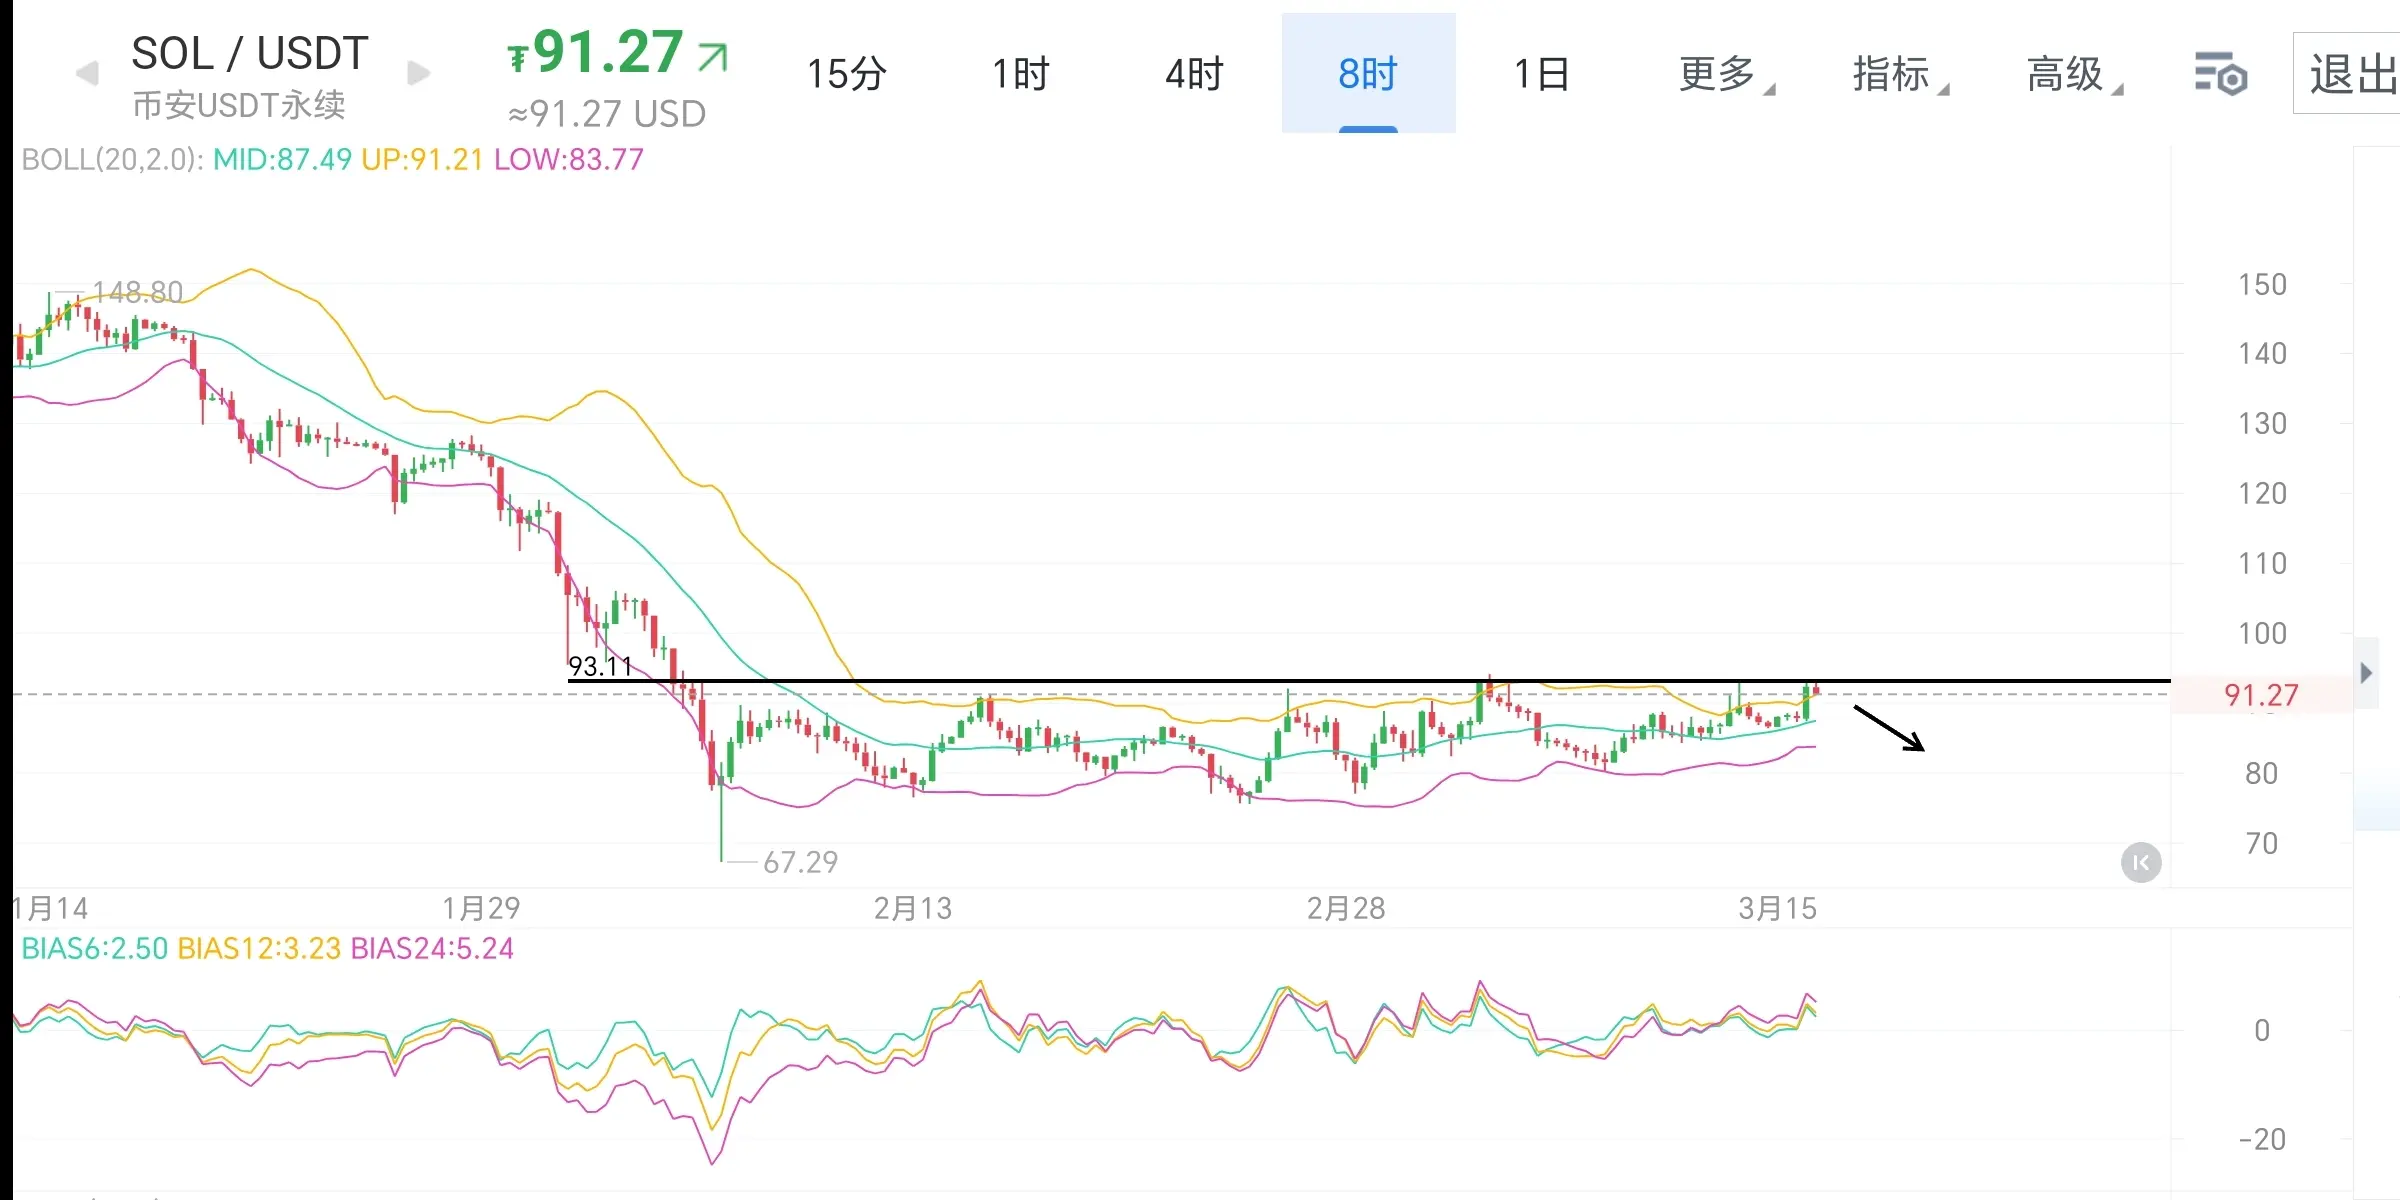The width and height of the screenshot is (2400, 1200).
Task: Go to next trading pair arrow
Action: (x=419, y=73)
